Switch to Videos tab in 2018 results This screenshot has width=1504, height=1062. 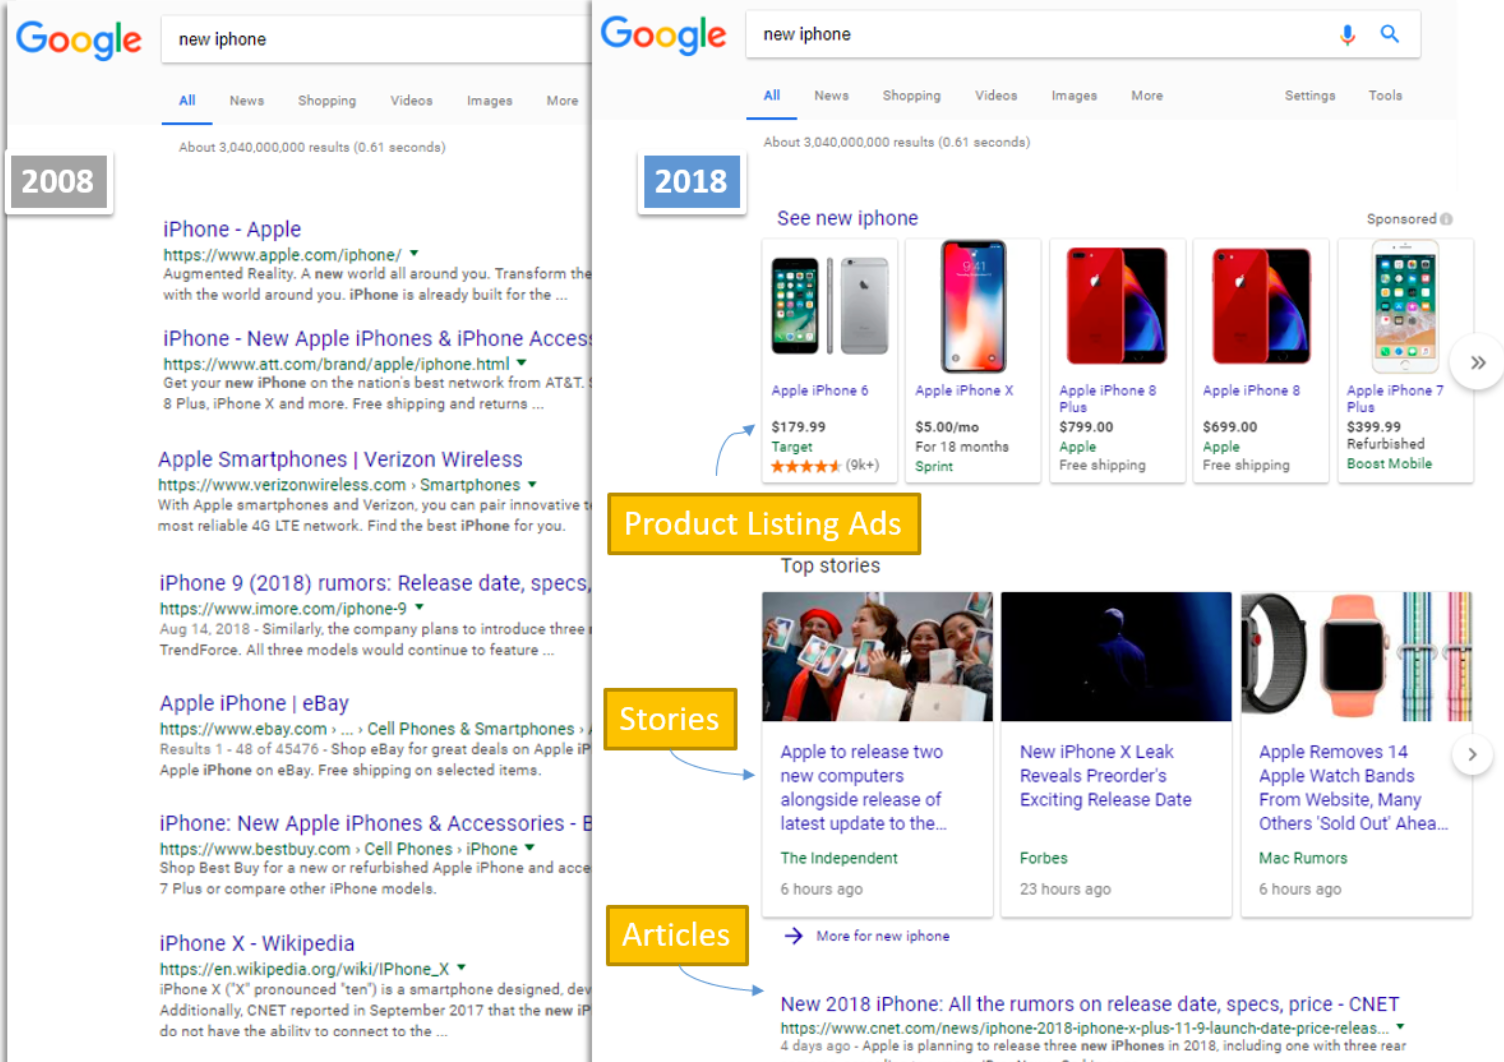pyautogui.click(x=996, y=96)
